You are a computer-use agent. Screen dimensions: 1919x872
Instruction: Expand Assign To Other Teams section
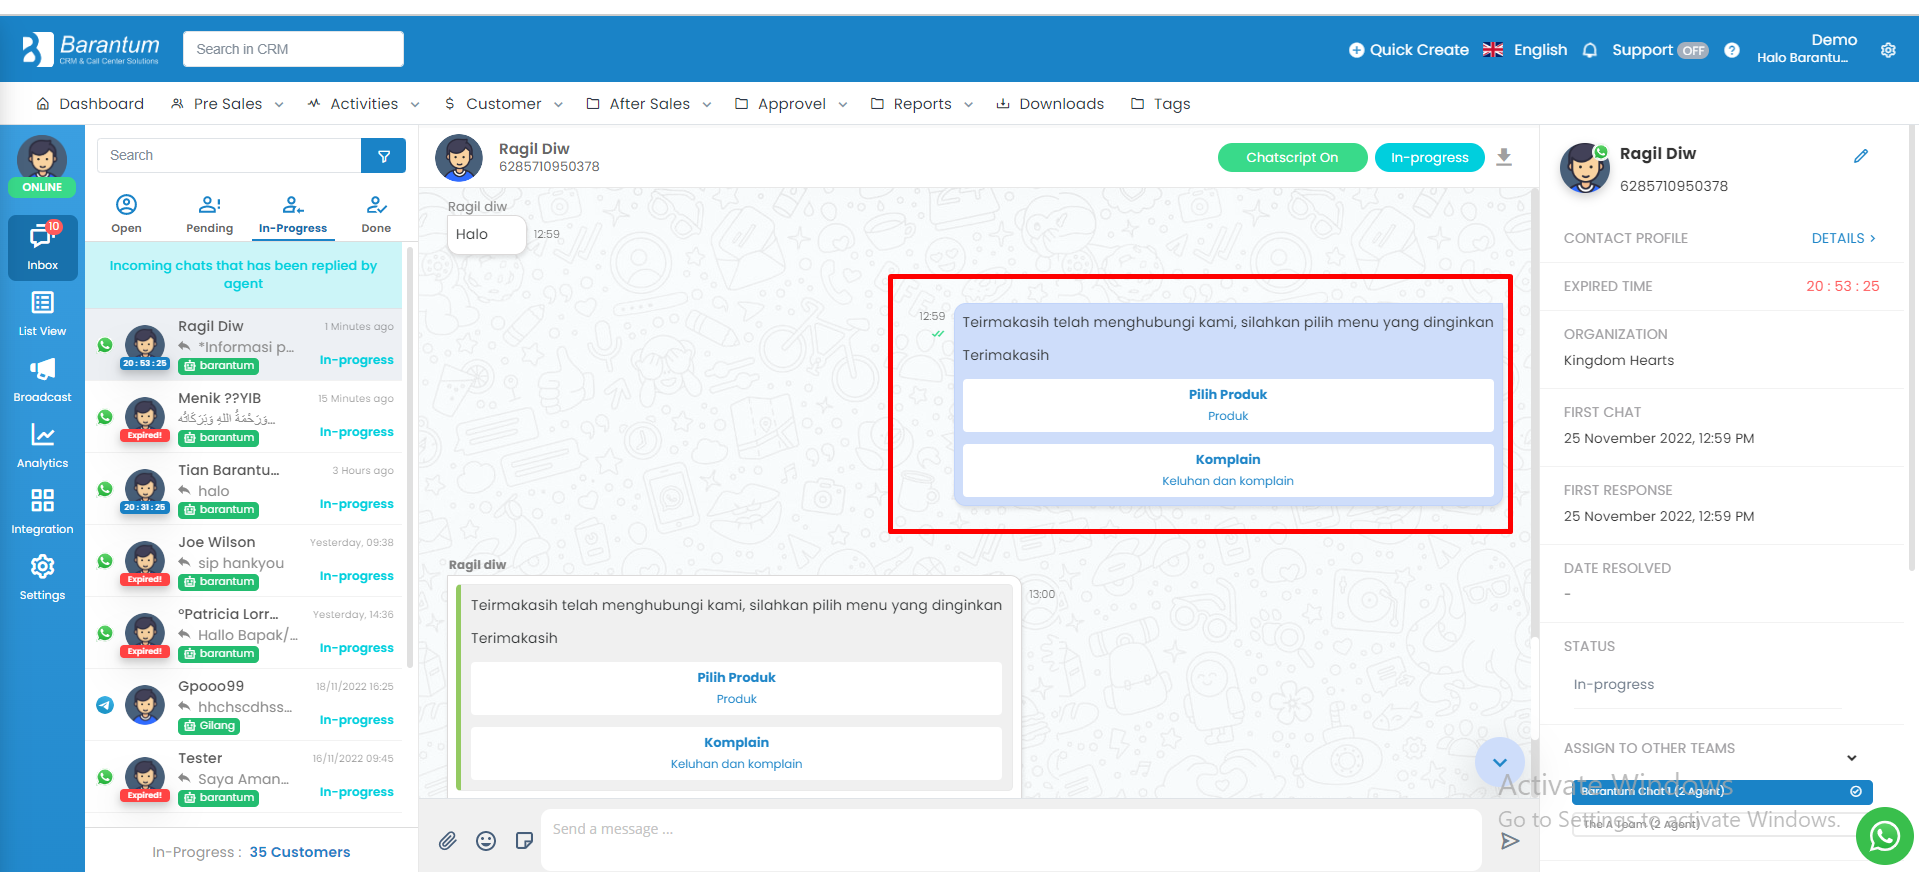[1852, 758]
